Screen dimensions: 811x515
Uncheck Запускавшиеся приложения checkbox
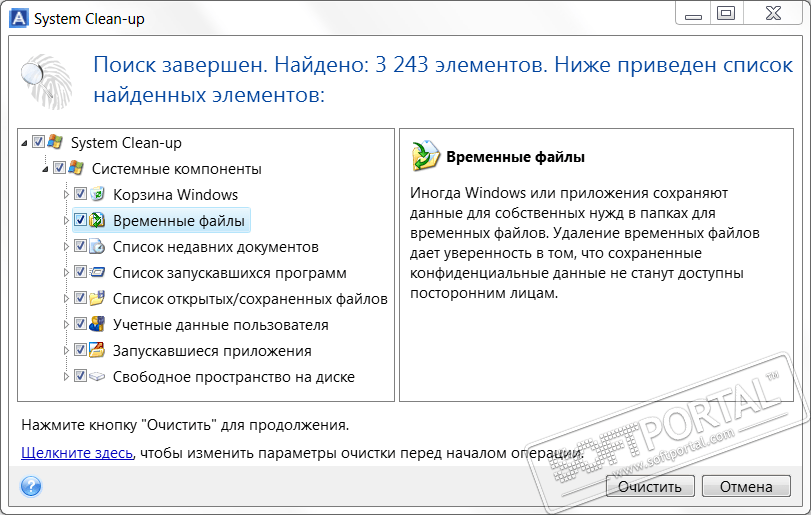pyautogui.click(x=80, y=350)
